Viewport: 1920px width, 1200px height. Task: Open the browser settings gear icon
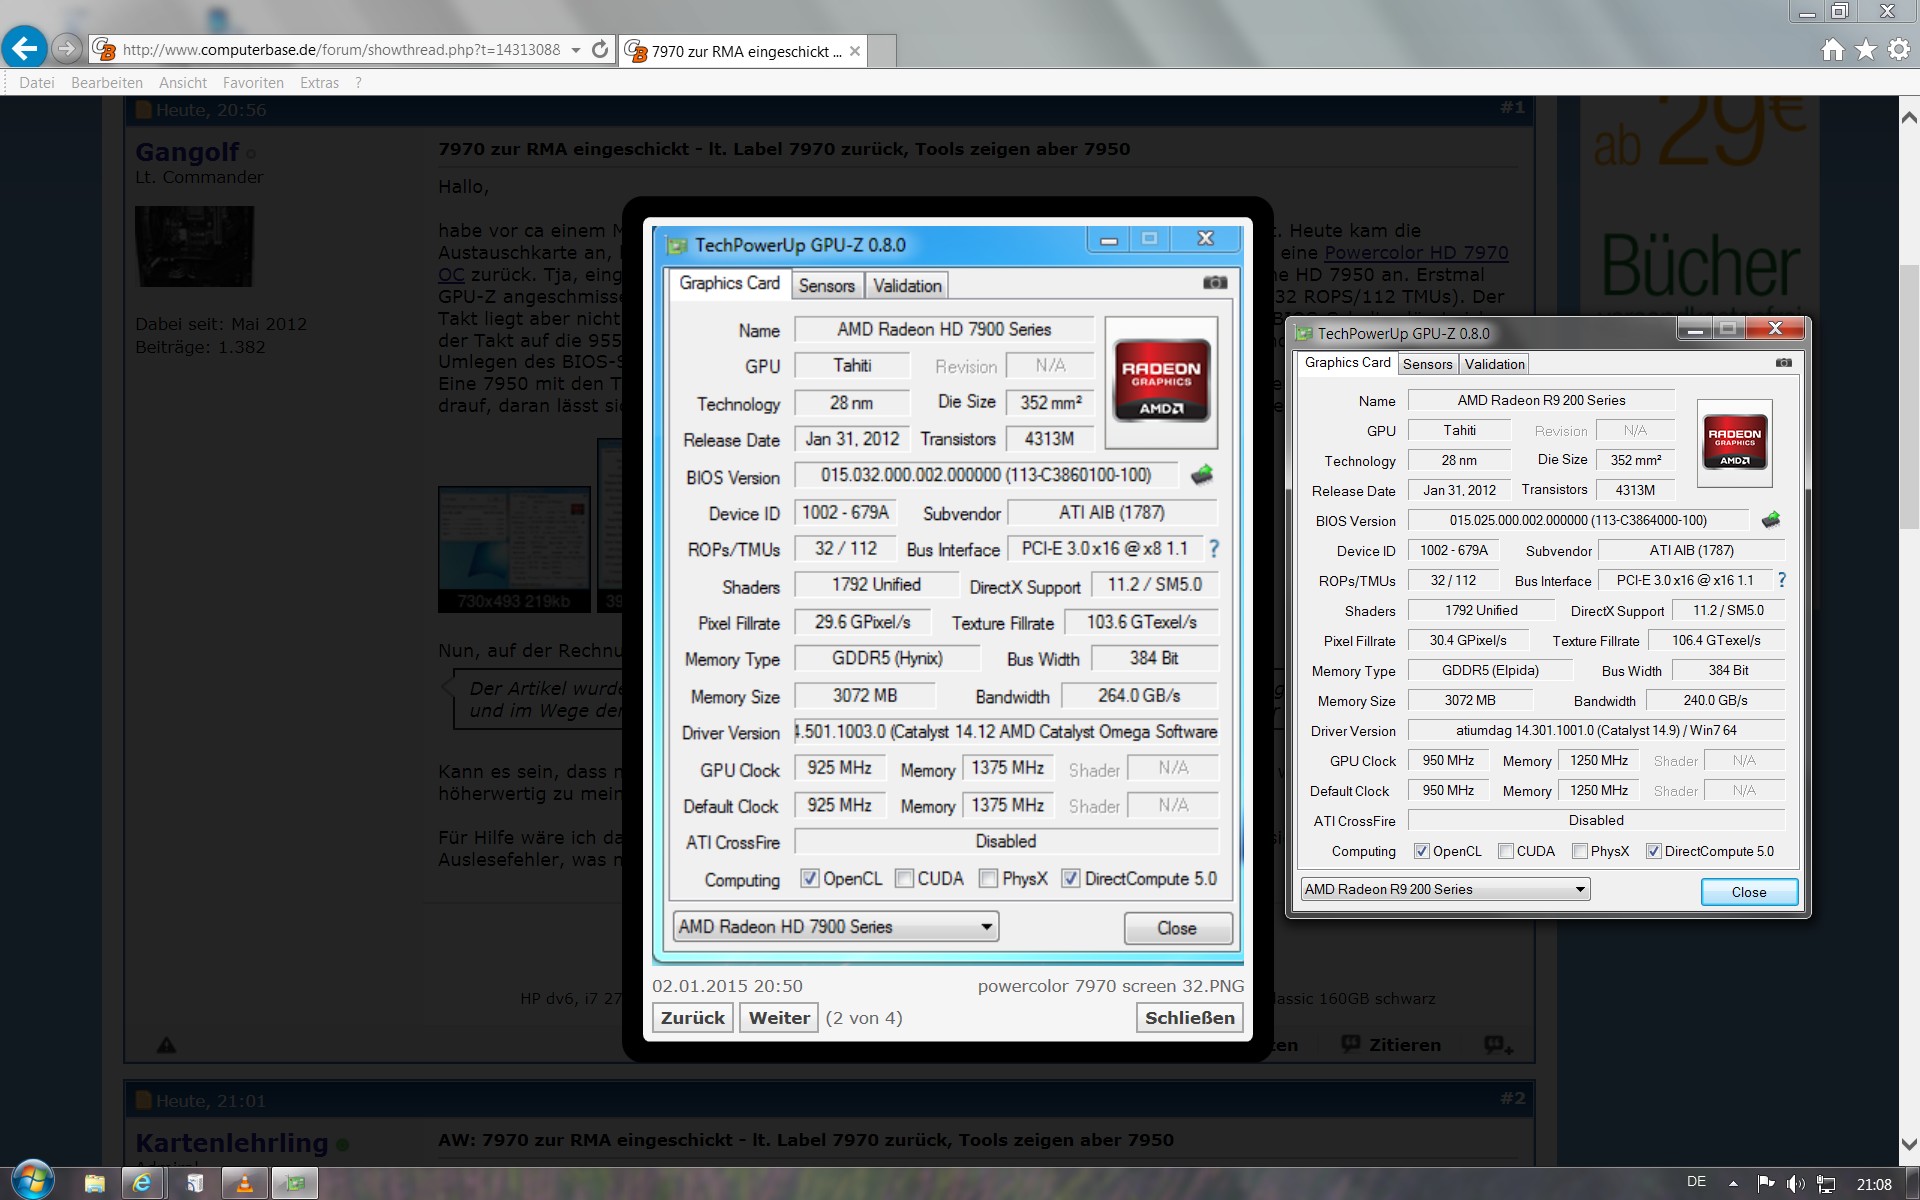(x=1899, y=50)
